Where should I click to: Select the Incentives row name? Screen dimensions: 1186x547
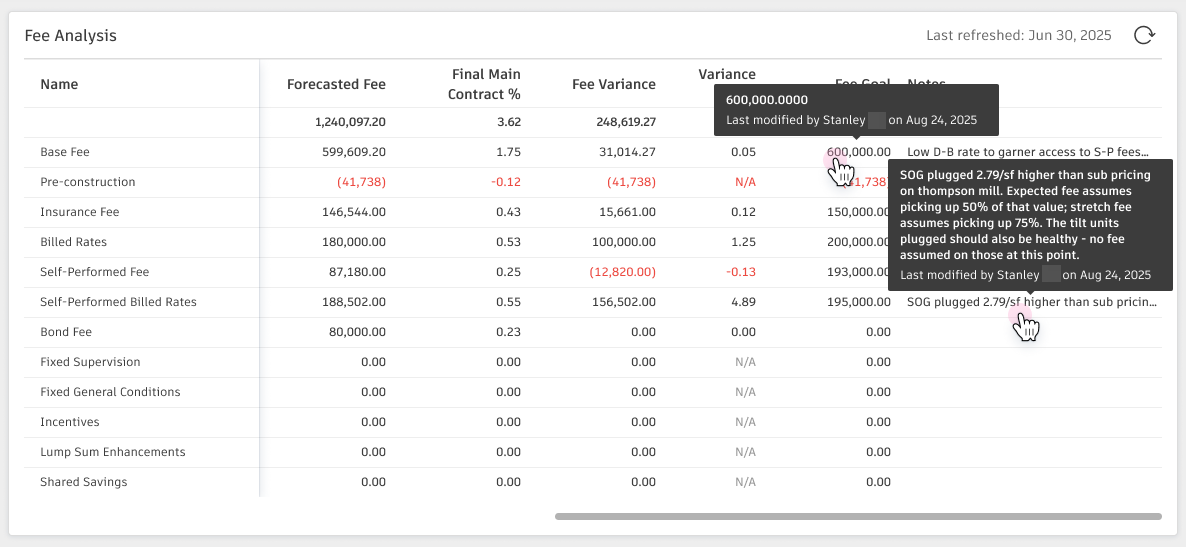(x=70, y=421)
